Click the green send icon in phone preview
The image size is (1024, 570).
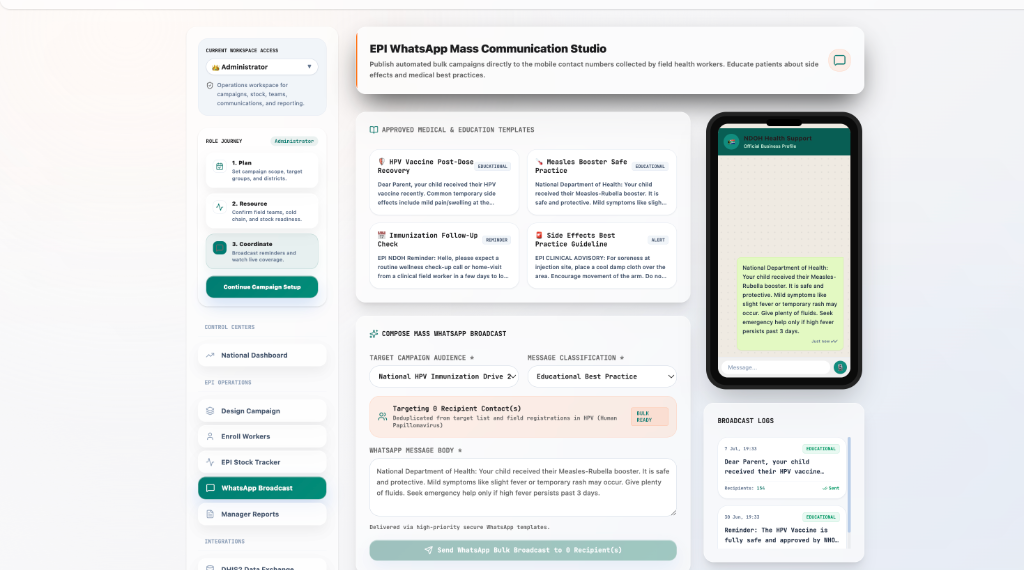click(x=840, y=367)
